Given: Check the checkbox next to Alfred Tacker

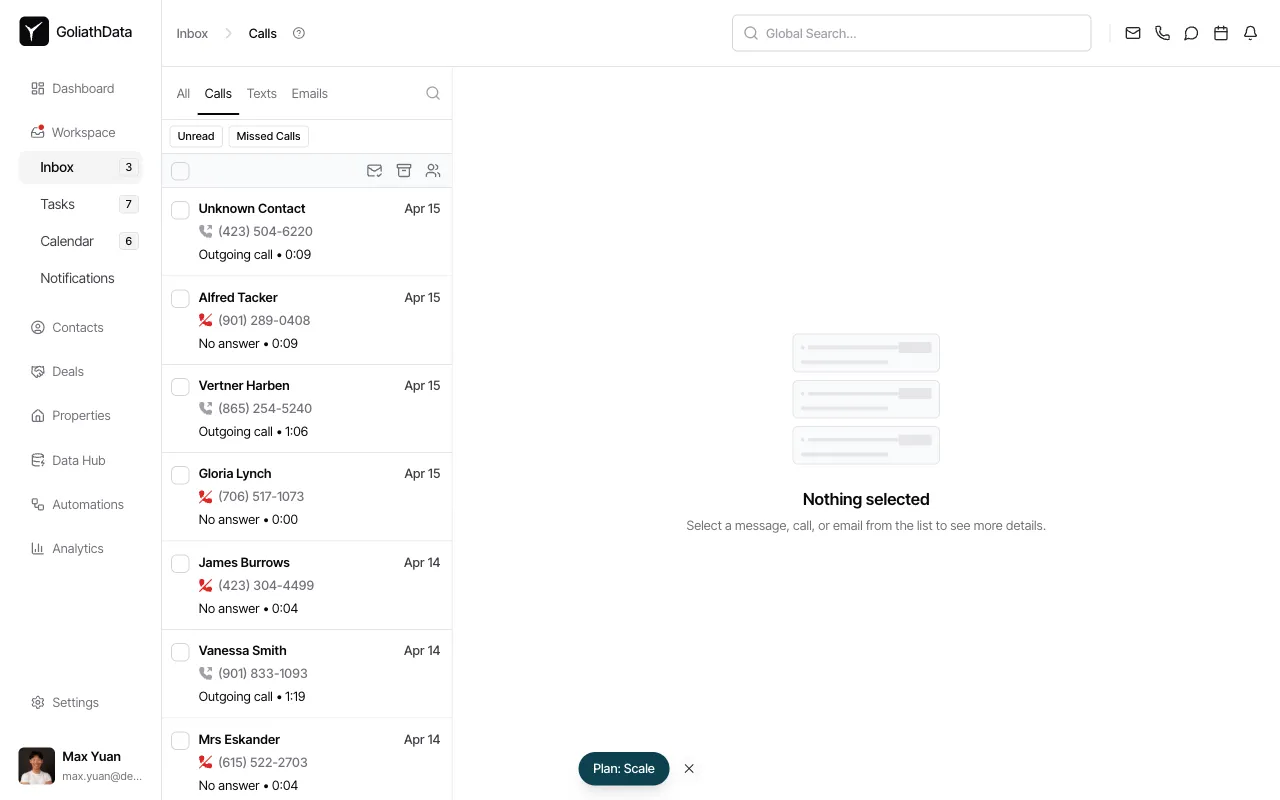Looking at the screenshot, I should (x=180, y=298).
